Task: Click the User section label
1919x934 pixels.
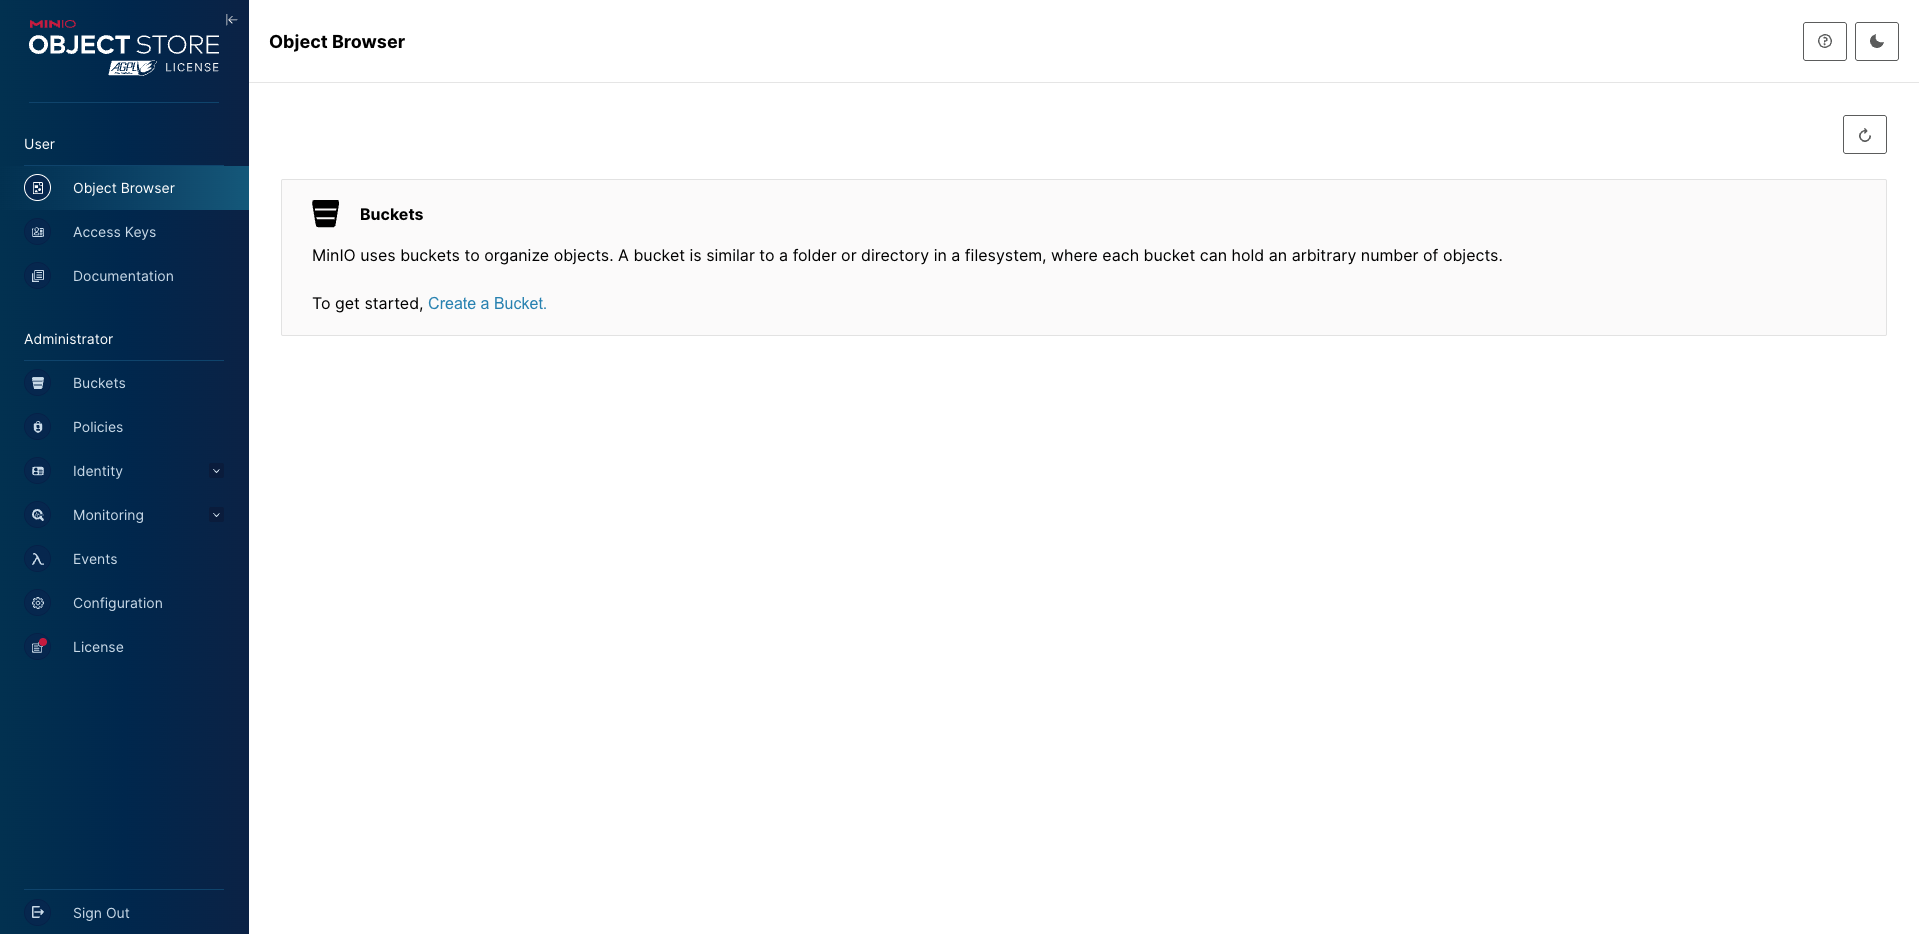Action: [x=39, y=144]
